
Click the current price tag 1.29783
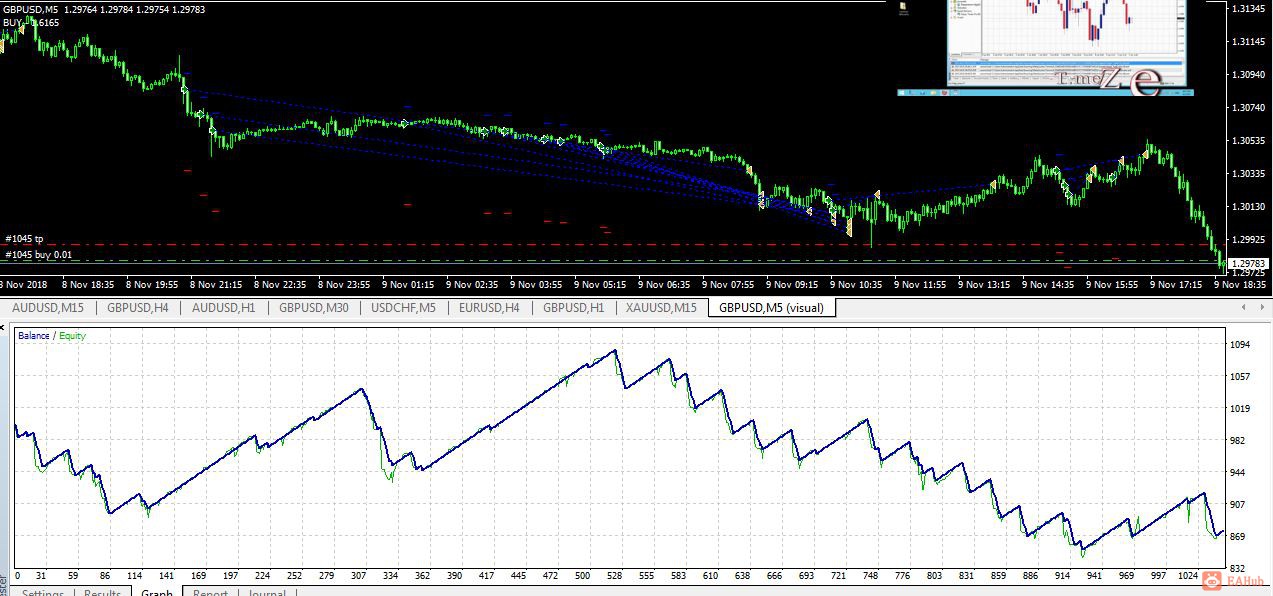click(x=1250, y=263)
